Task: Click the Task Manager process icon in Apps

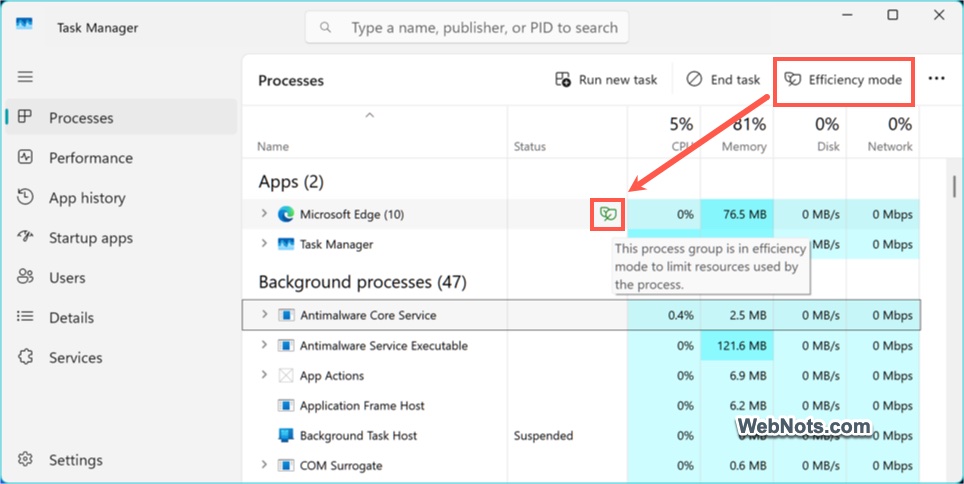Action: point(286,244)
